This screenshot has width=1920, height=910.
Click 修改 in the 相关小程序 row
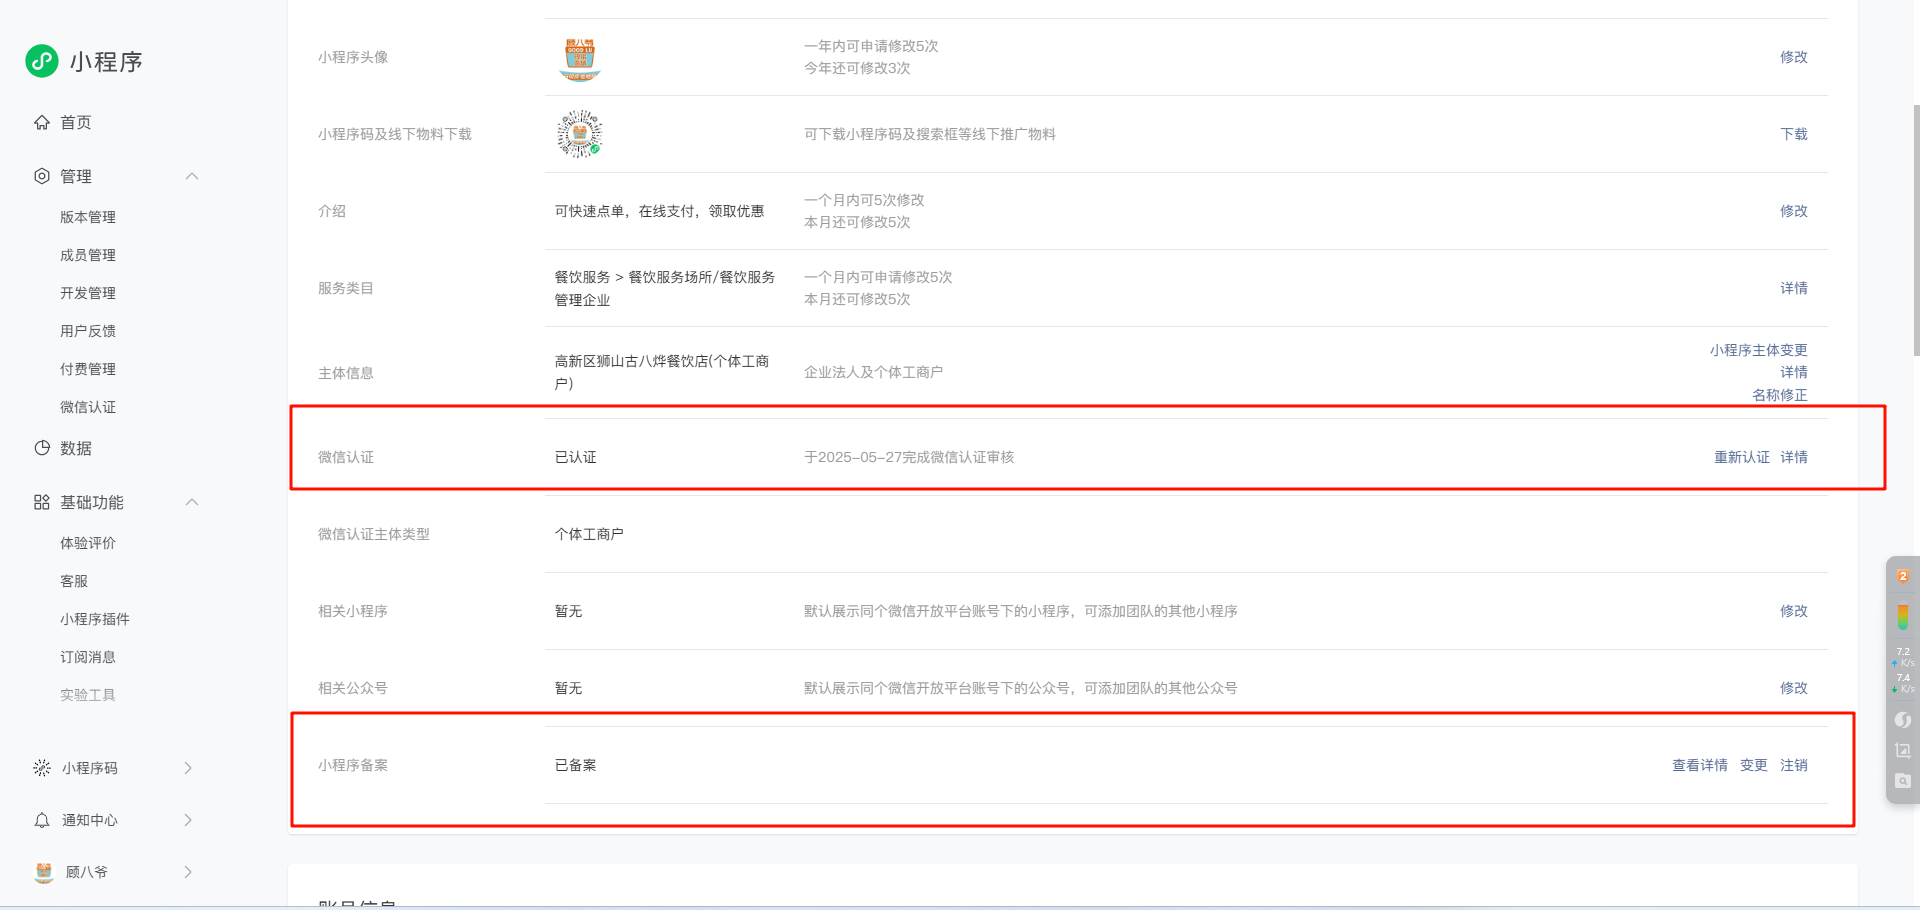[1794, 611]
